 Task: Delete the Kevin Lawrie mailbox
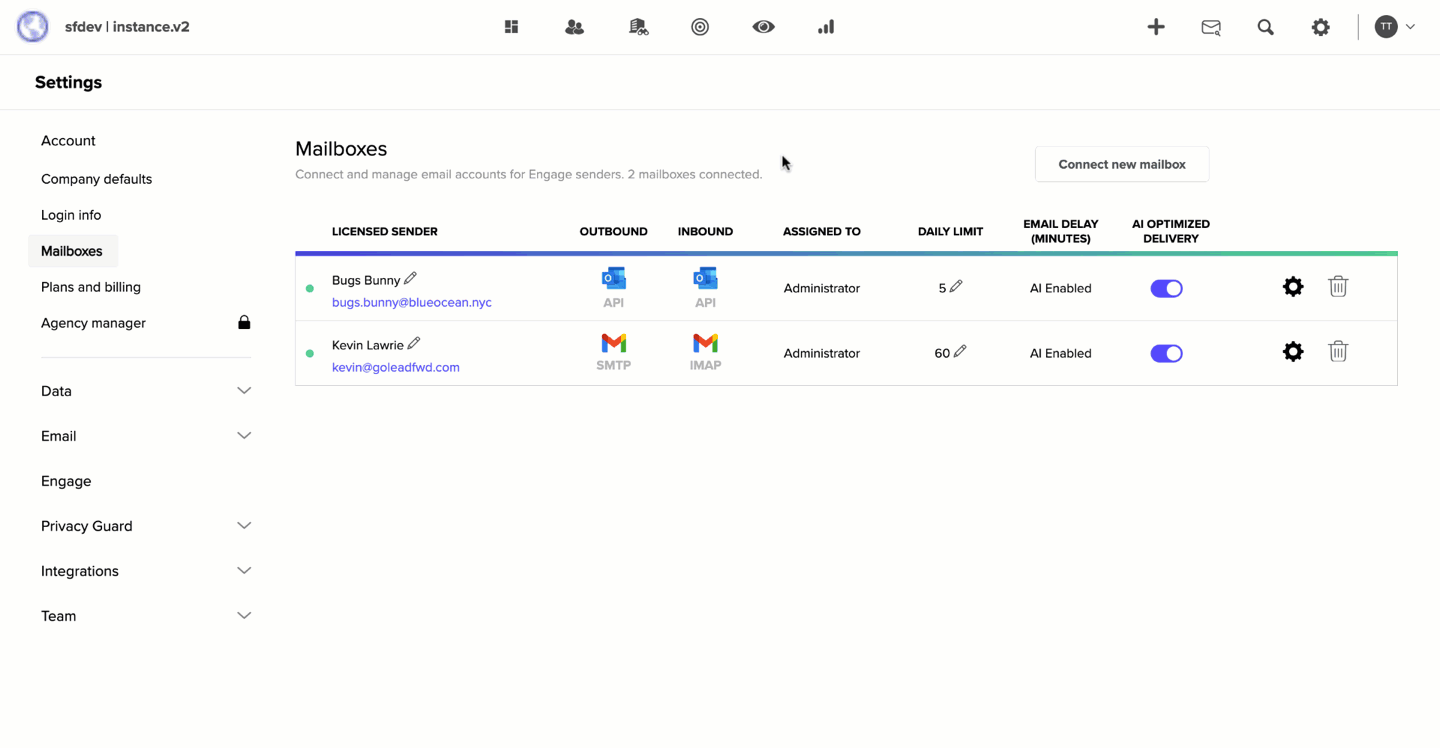(x=1338, y=352)
